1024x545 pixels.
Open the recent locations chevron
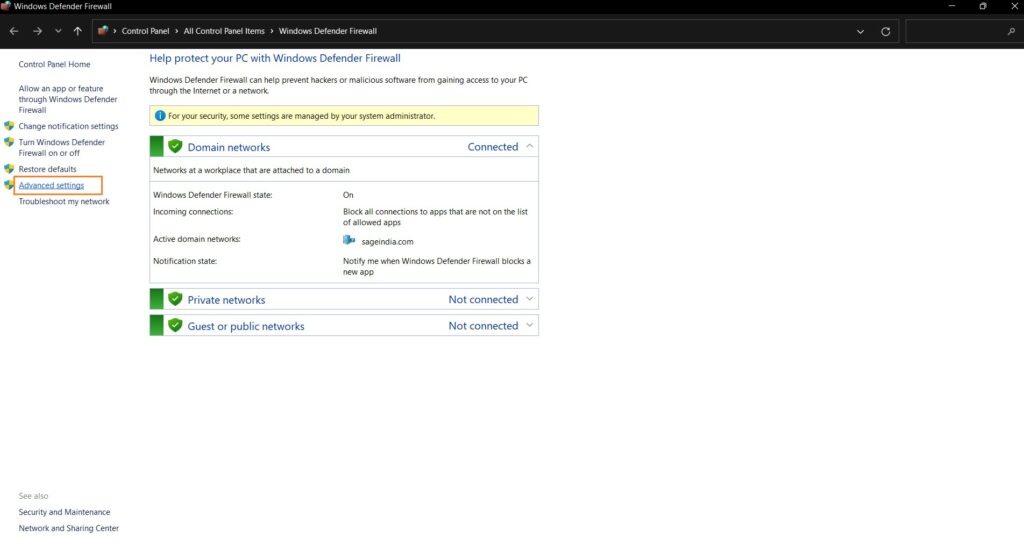[58, 31]
